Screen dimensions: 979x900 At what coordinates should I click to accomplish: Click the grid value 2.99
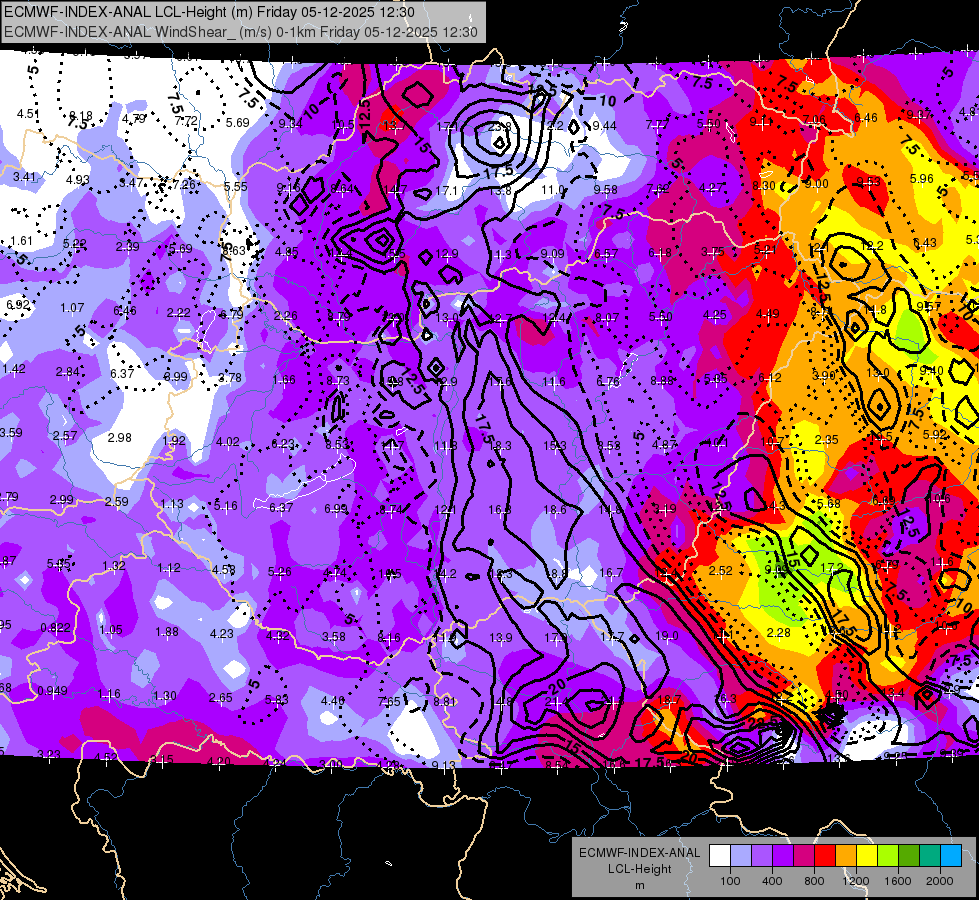[x=62, y=500]
